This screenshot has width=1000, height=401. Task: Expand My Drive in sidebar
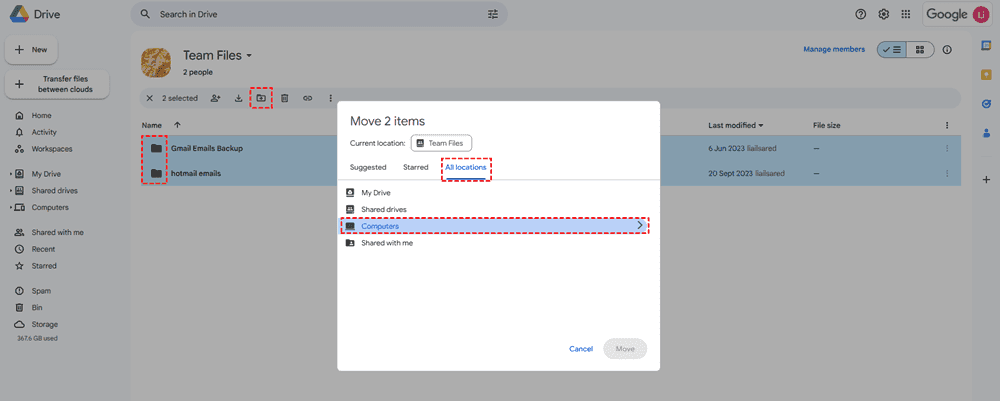pos(11,174)
